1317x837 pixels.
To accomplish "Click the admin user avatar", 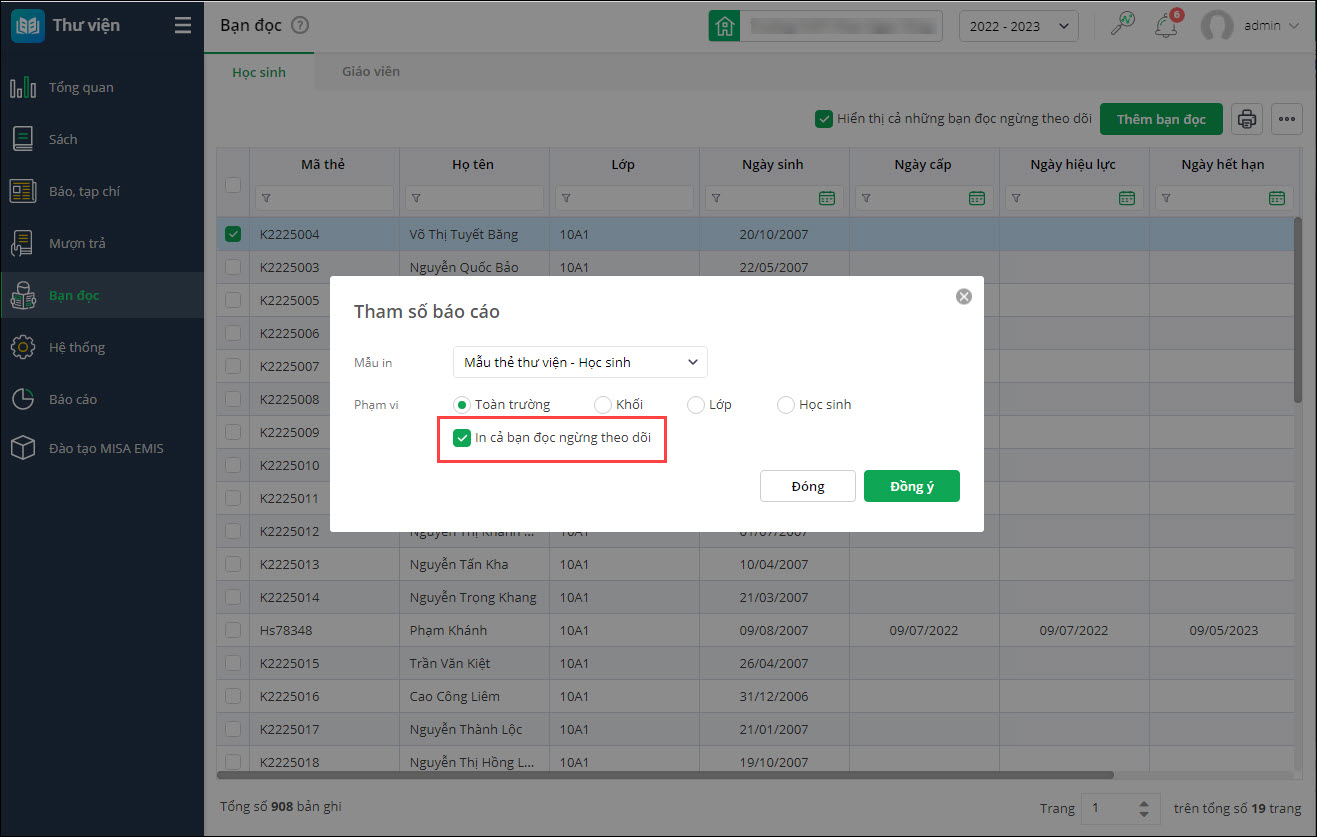I will 1217,26.
